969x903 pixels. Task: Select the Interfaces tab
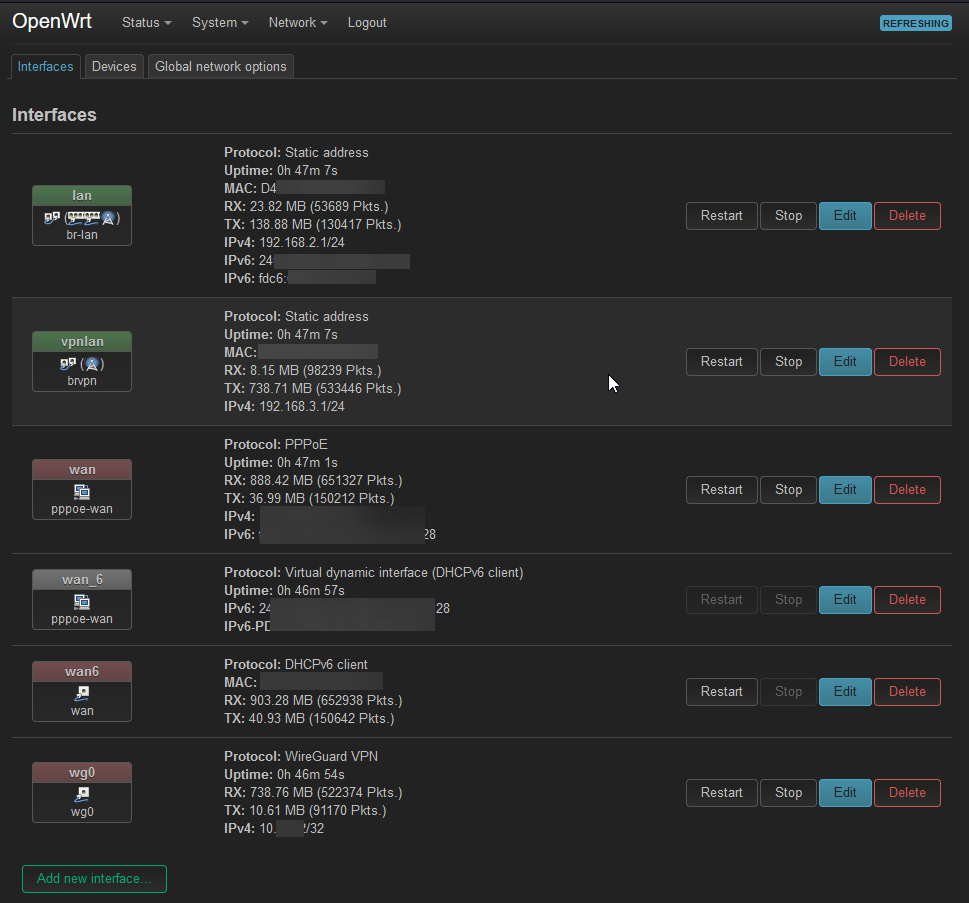46,67
